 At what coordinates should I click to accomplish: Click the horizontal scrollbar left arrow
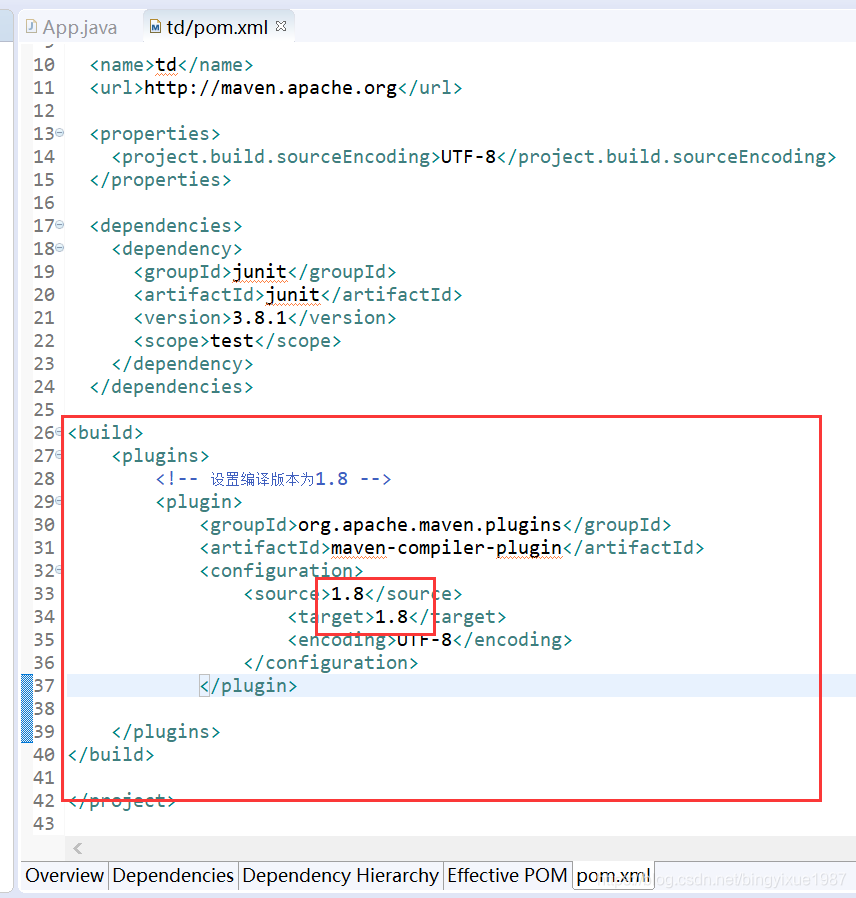[x=77, y=848]
